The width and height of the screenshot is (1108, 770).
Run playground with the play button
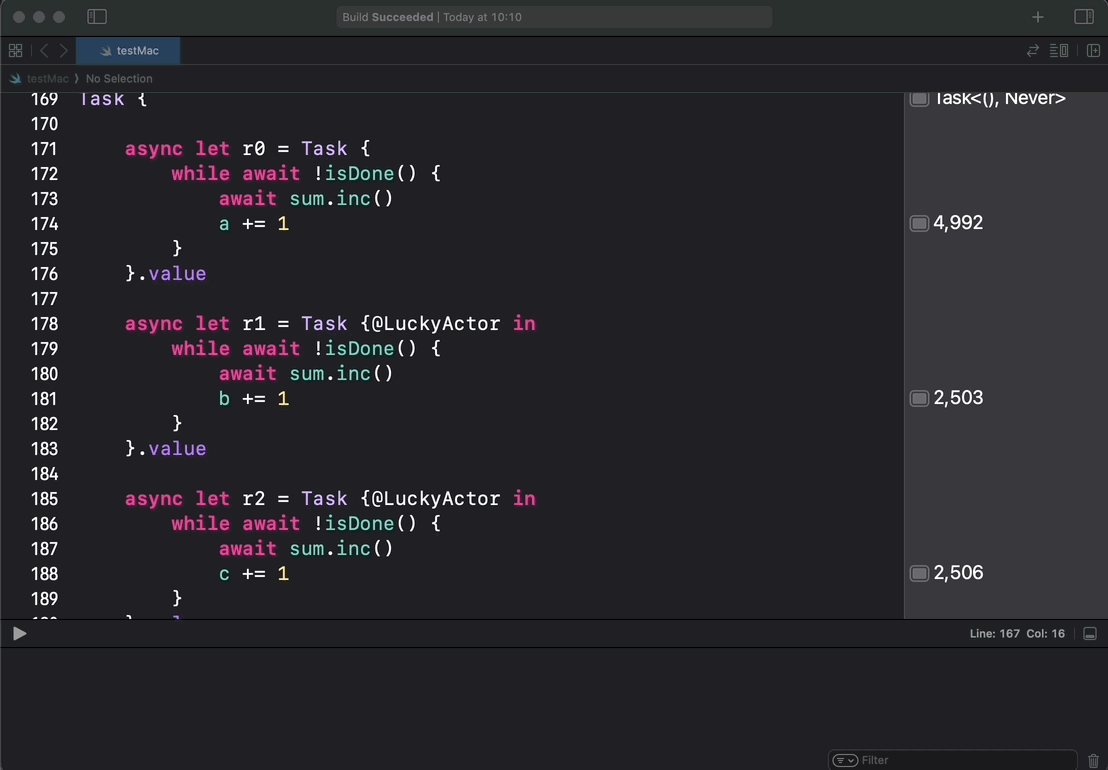pos(19,634)
